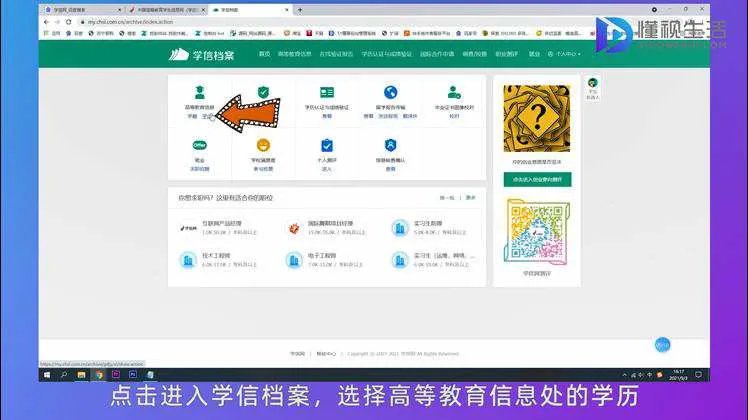This screenshot has width=748, height=420.
Task: Click the green 点击进入 career assessment button
Action: 537,179
